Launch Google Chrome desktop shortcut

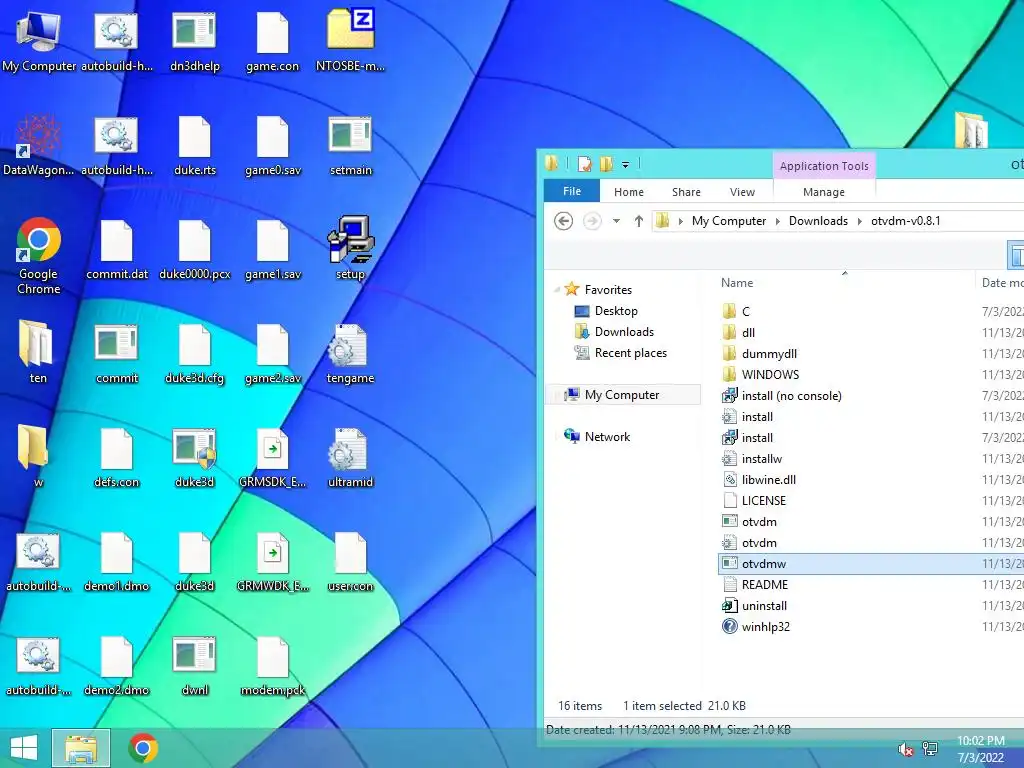point(39,256)
